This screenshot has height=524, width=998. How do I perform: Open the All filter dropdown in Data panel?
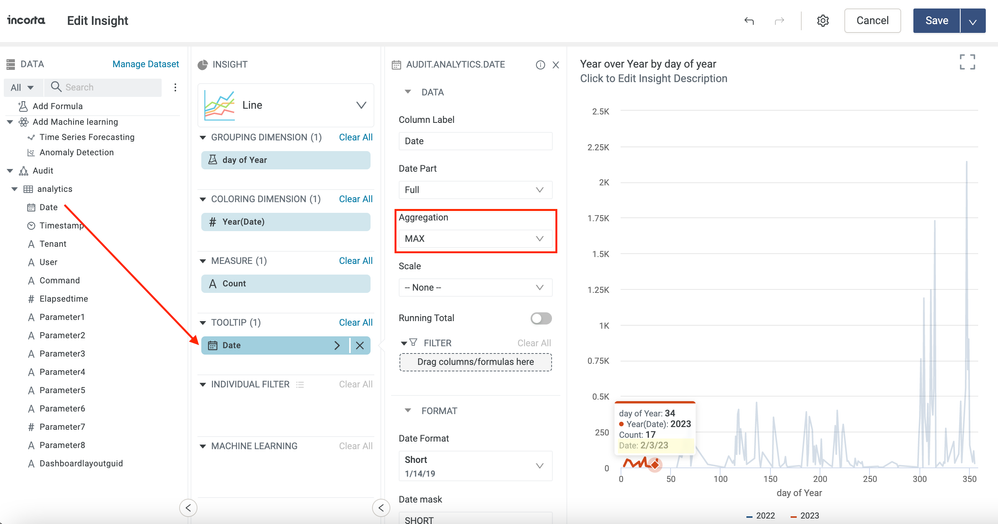[x=22, y=87]
